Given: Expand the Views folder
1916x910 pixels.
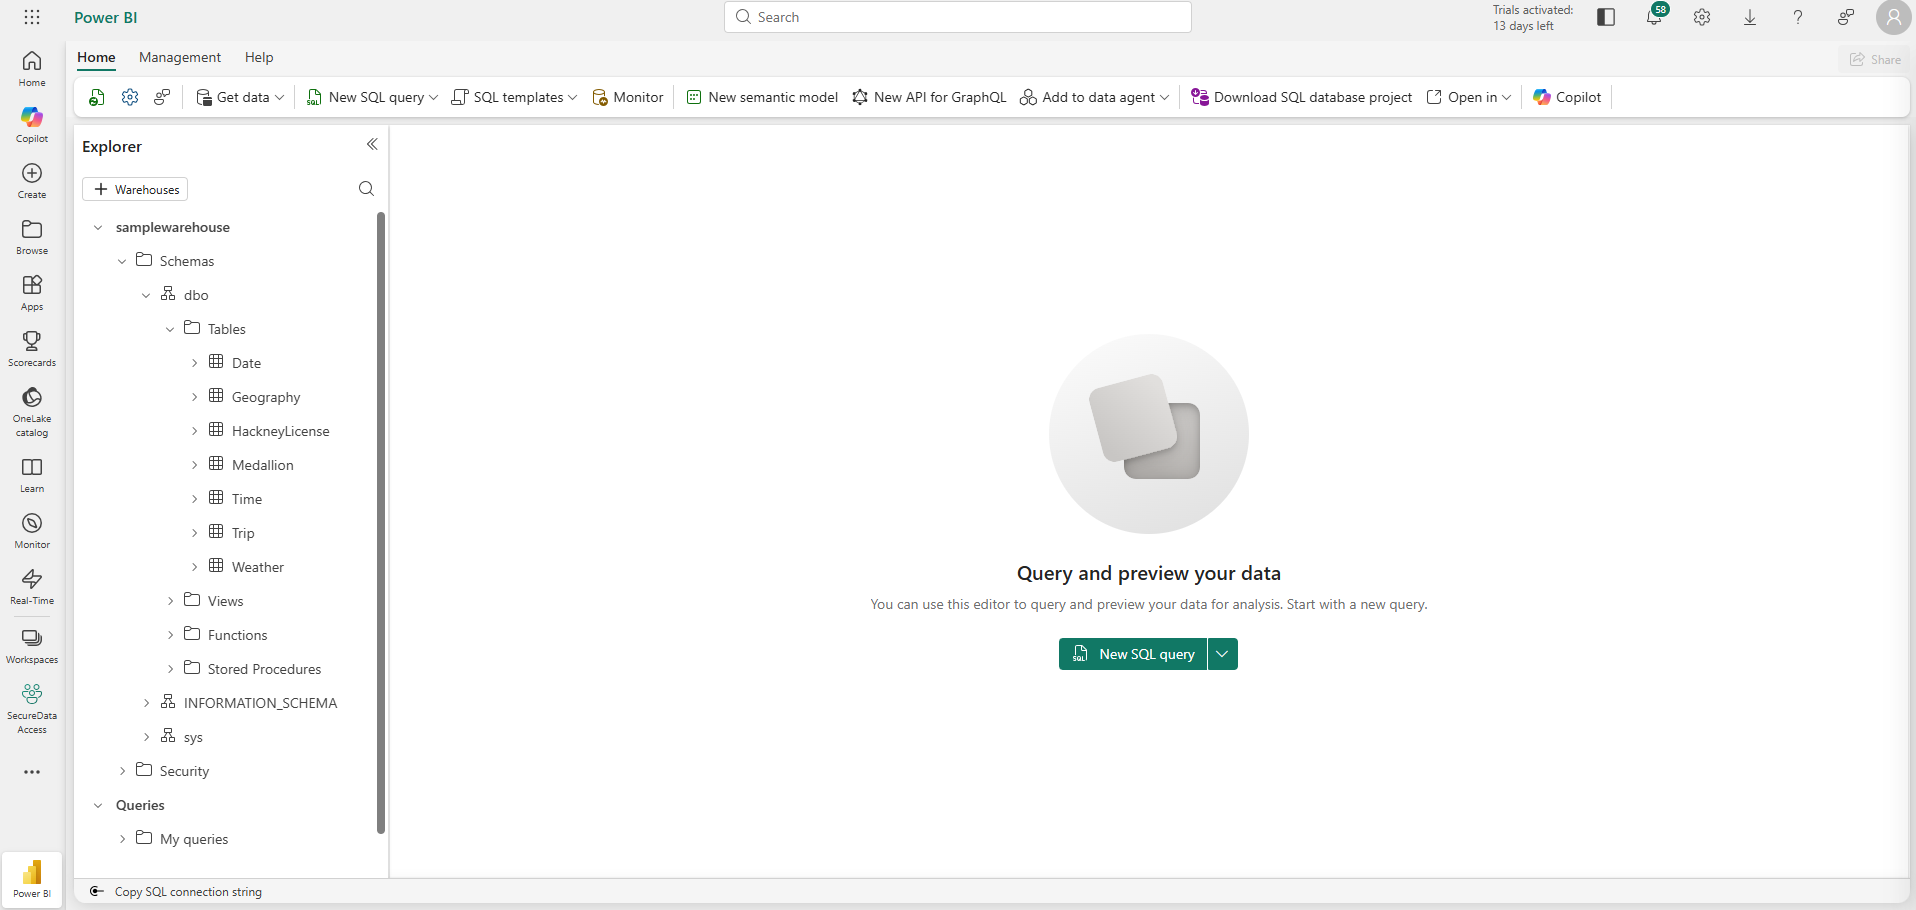Looking at the screenshot, I should click(x=170, y=602).
